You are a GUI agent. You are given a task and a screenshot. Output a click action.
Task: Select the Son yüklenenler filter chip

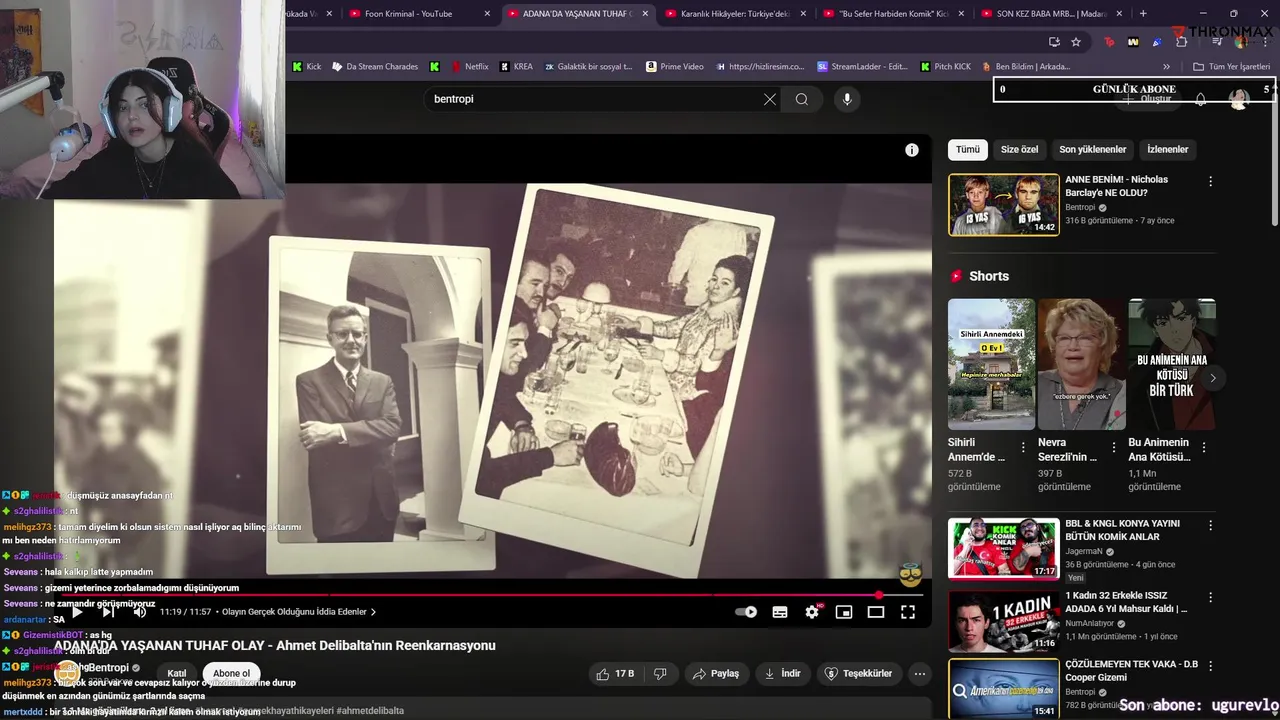tap(1093, 150)
